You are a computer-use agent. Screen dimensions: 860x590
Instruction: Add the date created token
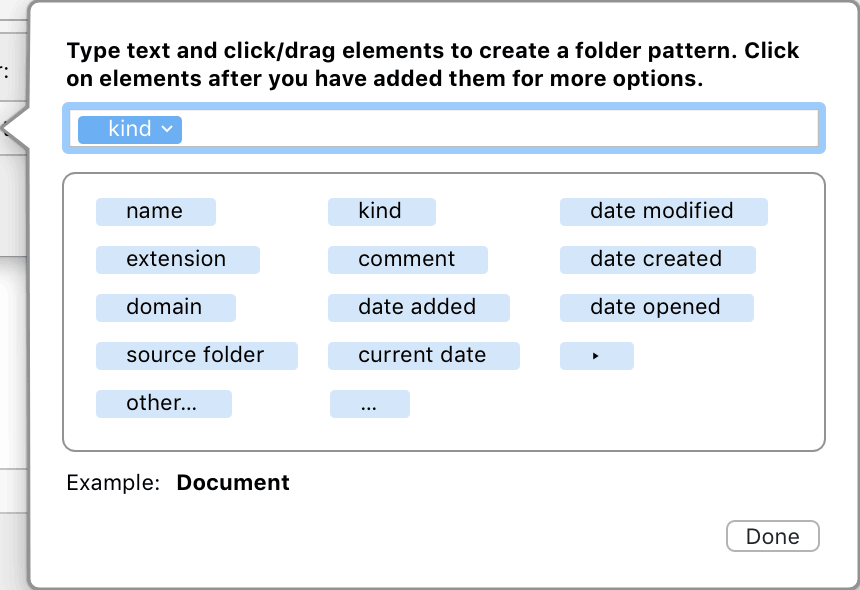coord(658,259)
